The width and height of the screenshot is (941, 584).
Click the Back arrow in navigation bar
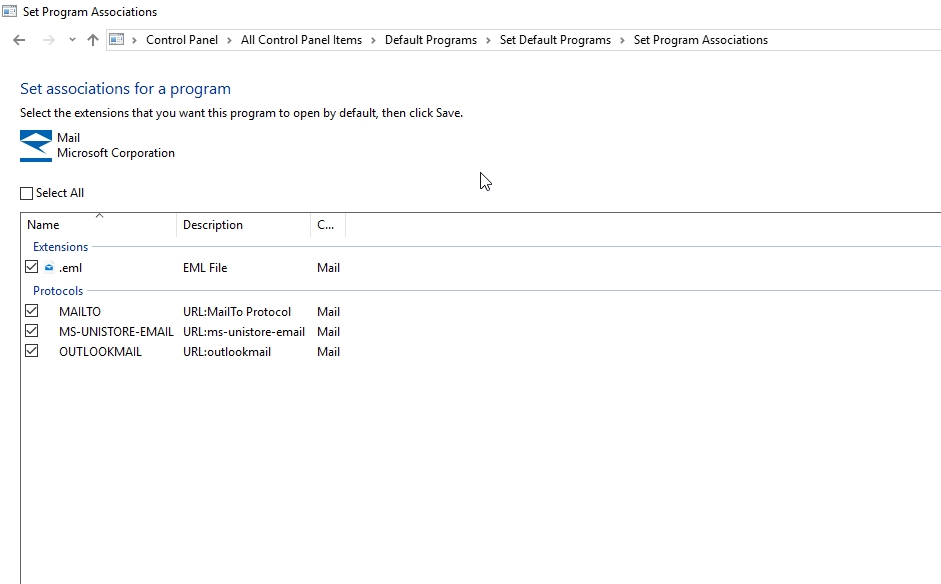(19, 40)
